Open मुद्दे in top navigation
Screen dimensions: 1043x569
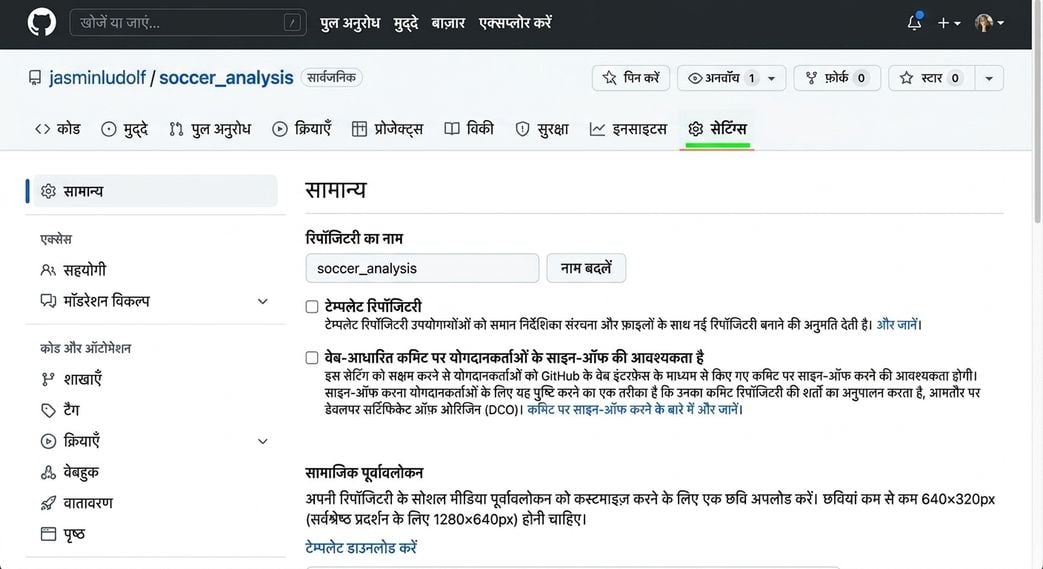(x=406, y=23)
